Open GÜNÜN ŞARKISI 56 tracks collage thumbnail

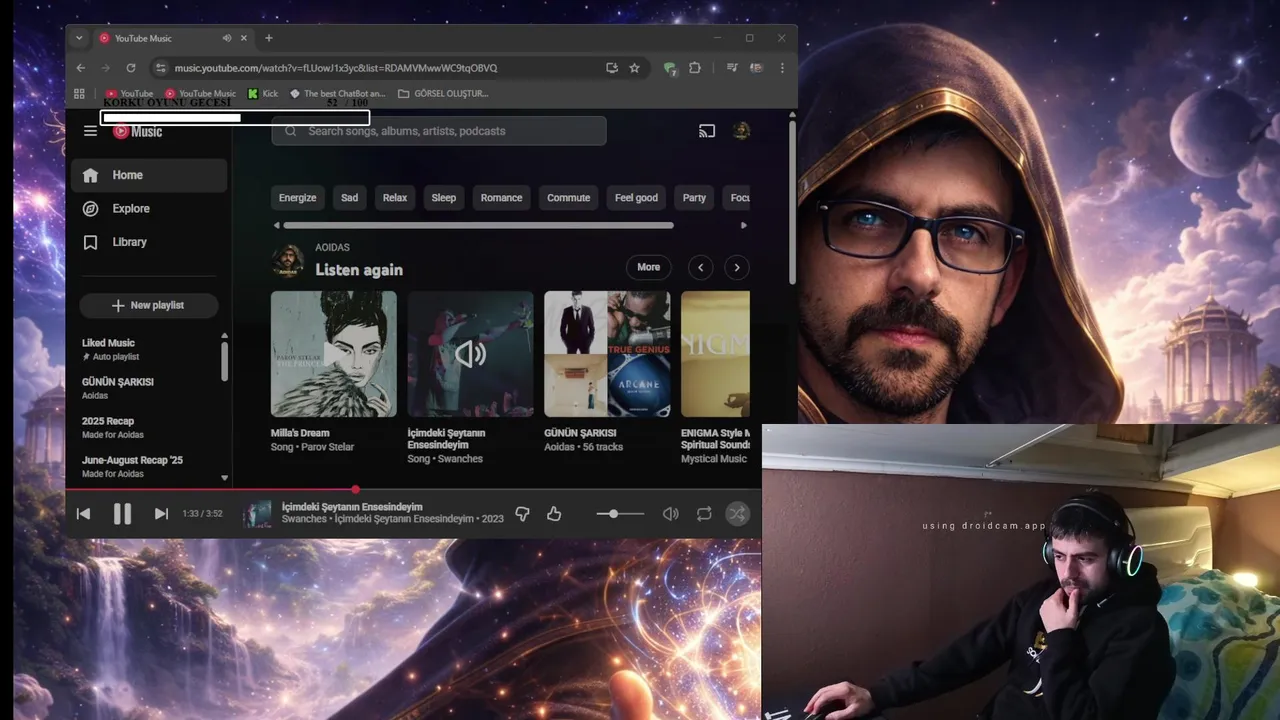tap(607, 354)
